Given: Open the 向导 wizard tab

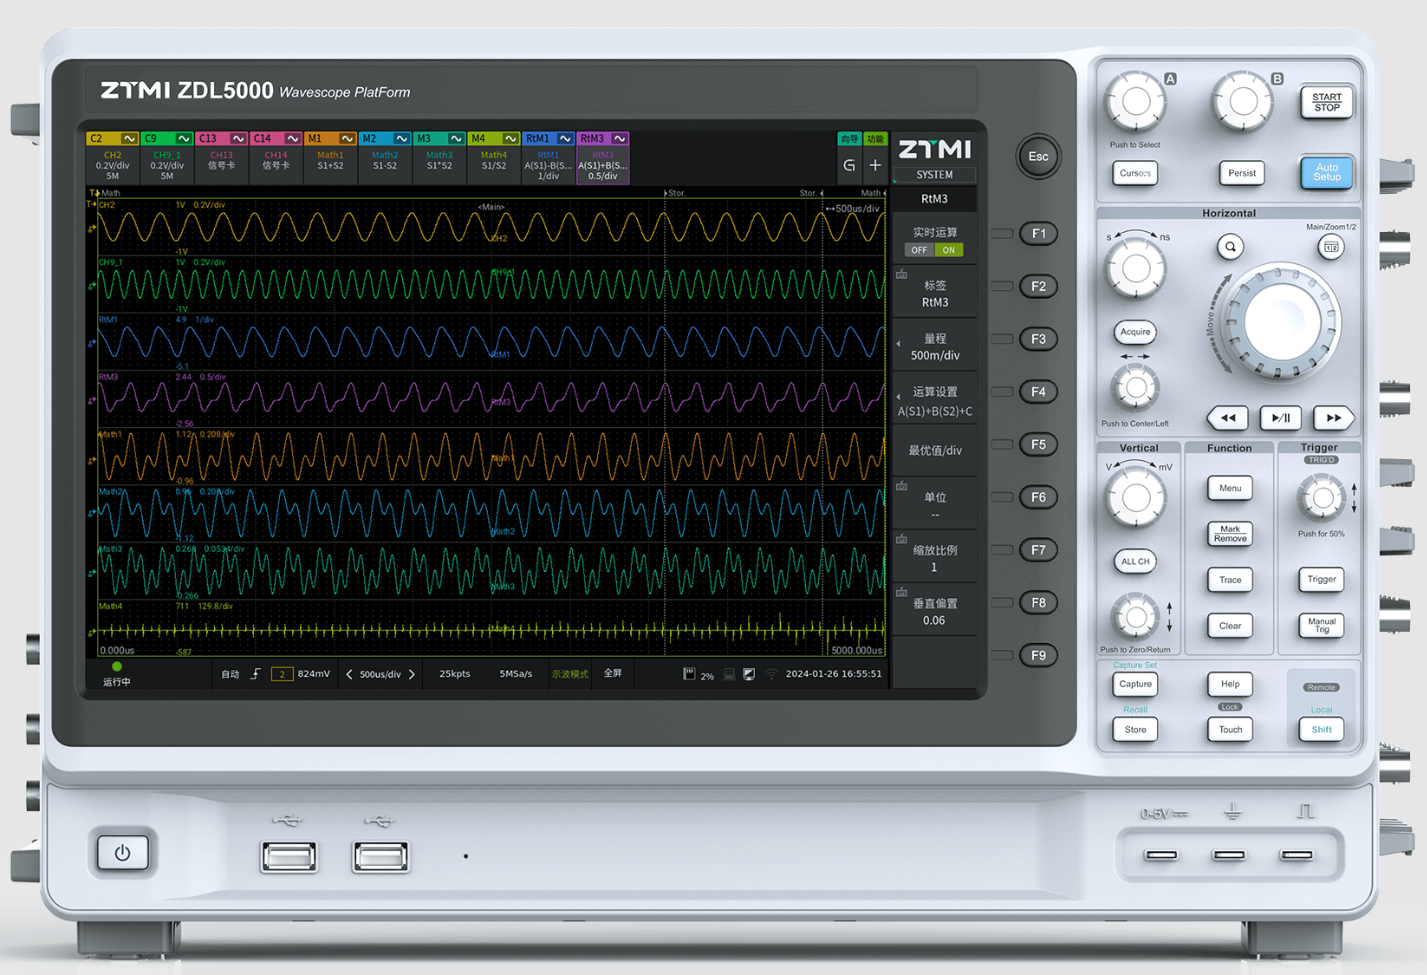Looking at the screenshot, I should (849, 139).
